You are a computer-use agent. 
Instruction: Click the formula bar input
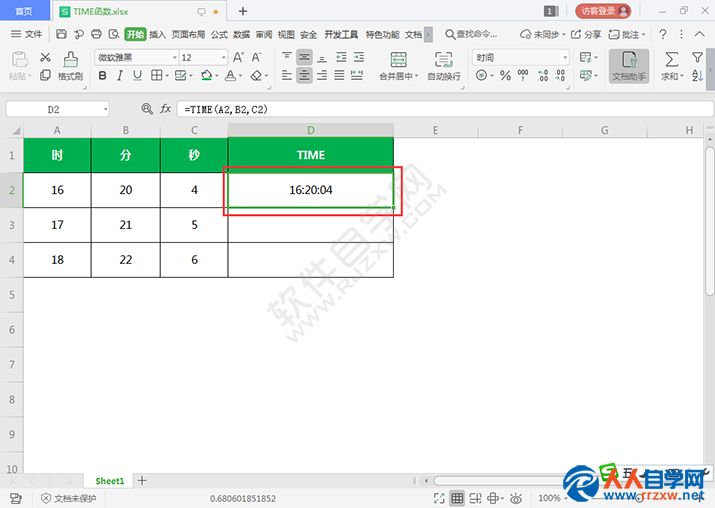pos(445,109)
